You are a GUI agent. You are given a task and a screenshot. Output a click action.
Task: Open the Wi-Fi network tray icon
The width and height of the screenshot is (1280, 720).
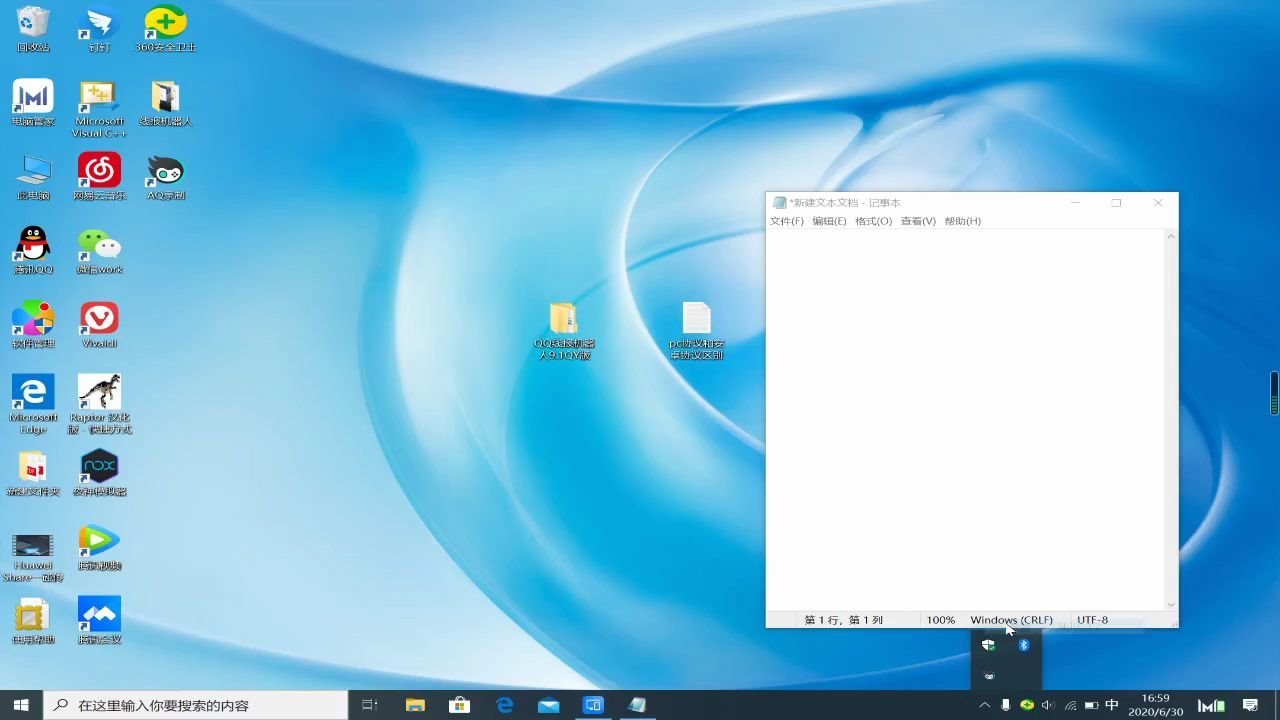(x=1070, y=705)
